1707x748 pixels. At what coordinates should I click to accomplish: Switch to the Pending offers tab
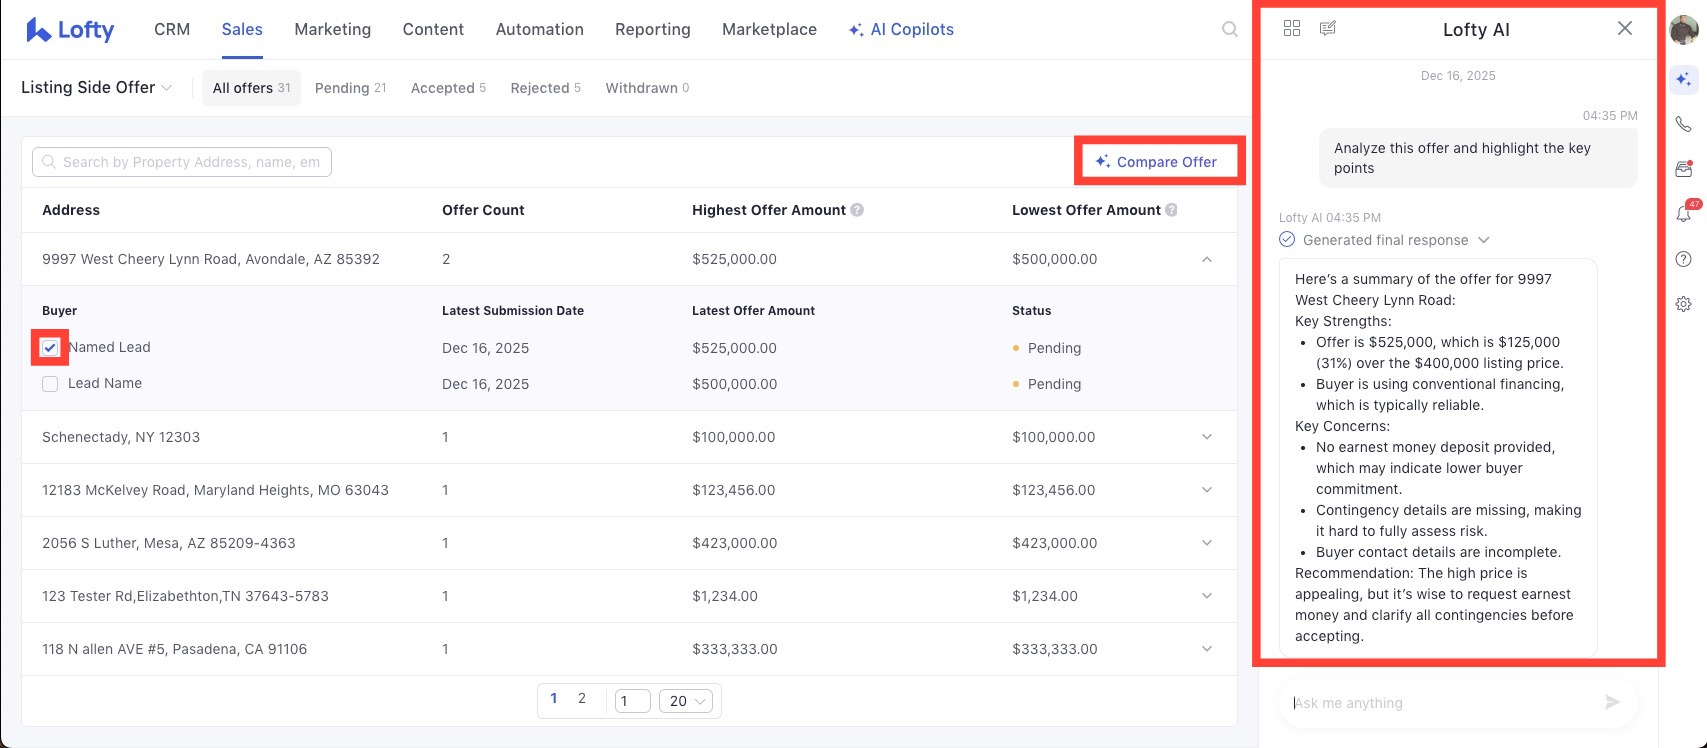click(x=350, y=88)
